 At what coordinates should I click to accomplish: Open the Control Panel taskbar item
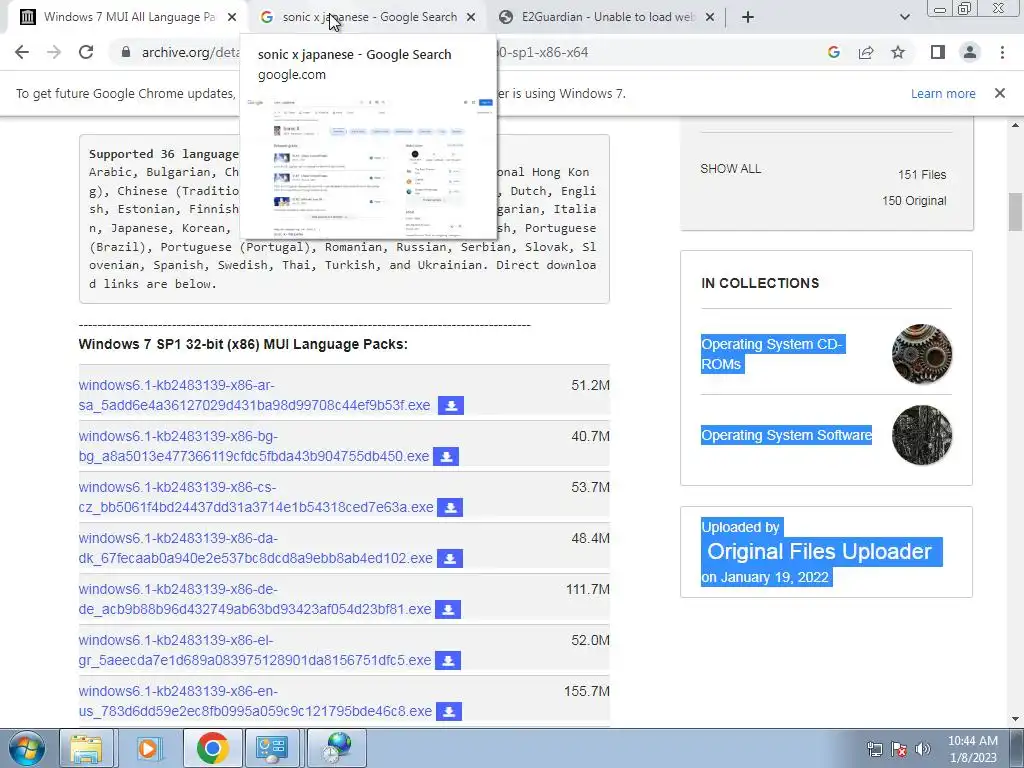(272, 748)
